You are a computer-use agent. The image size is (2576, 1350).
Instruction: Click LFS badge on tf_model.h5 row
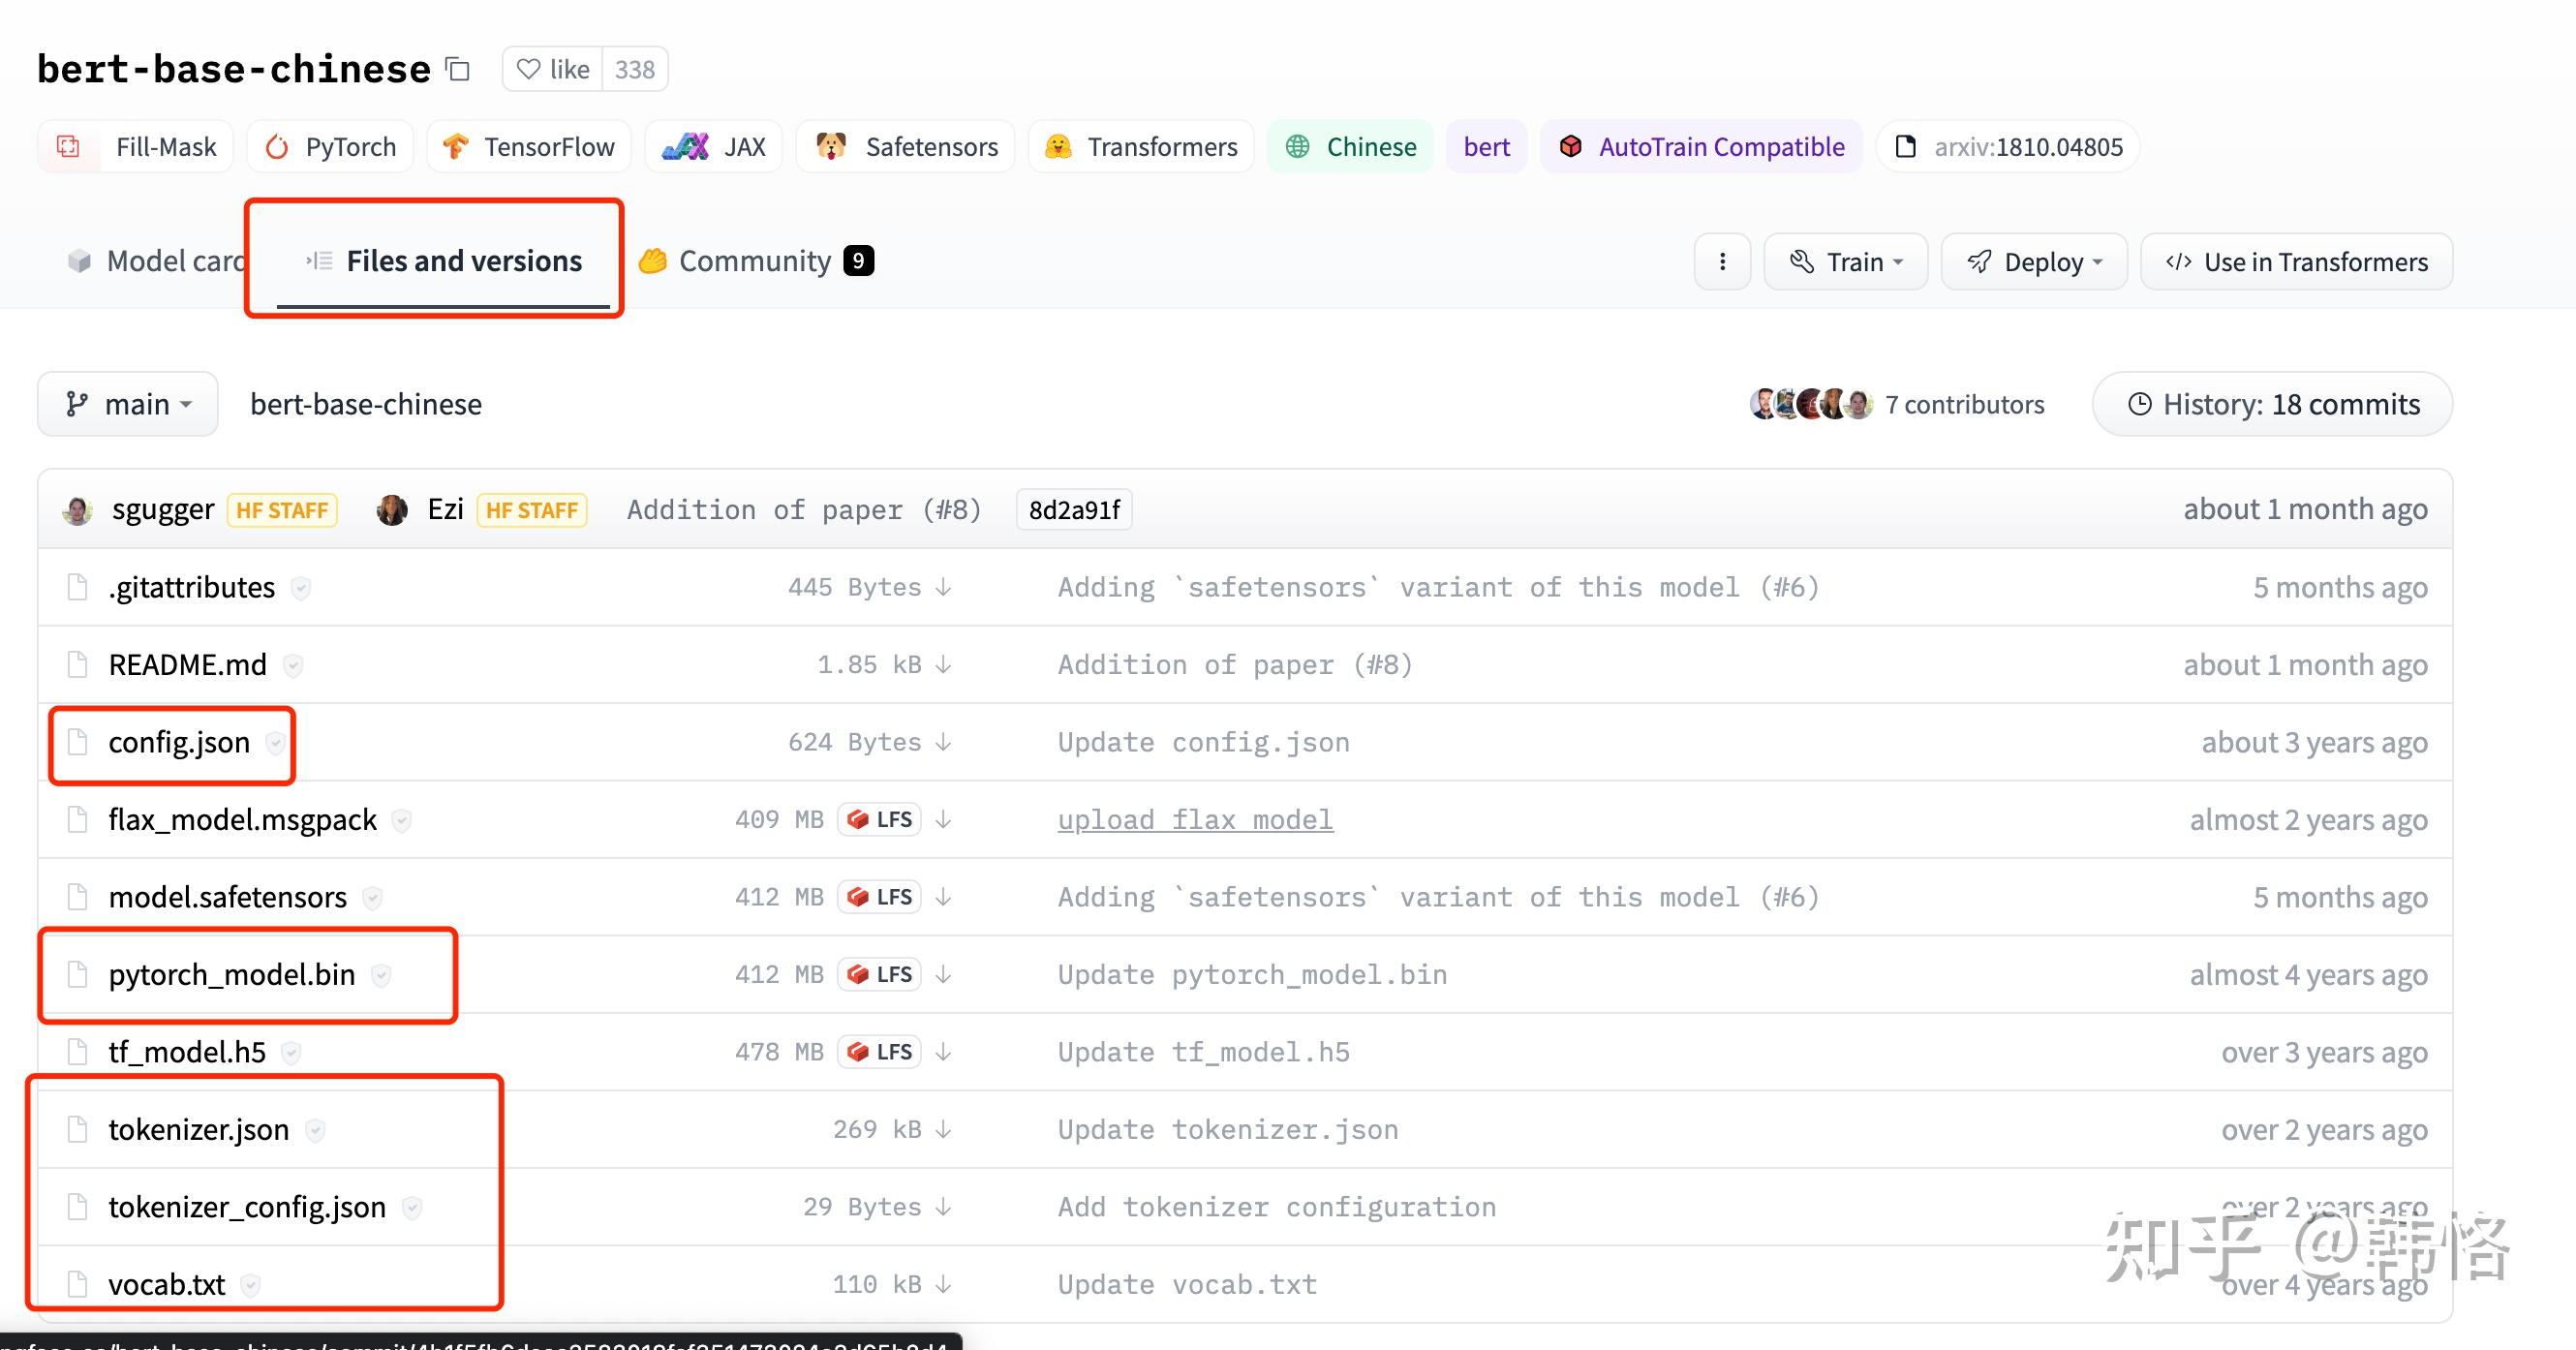click(880, 1052)
